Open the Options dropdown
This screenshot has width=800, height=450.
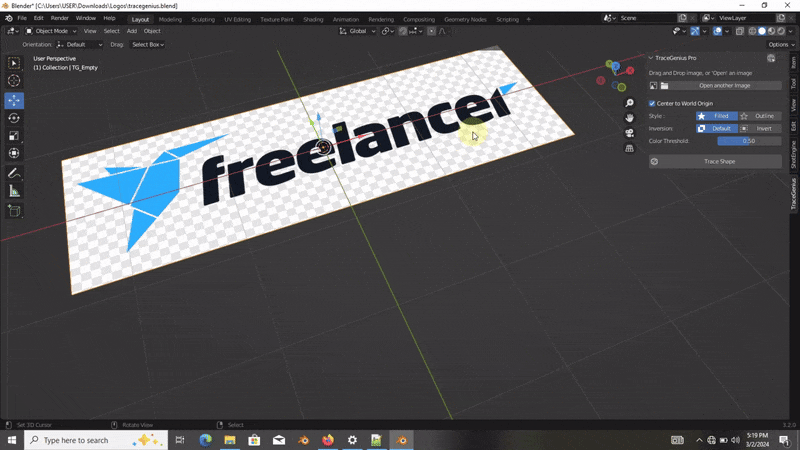point(781,45)
